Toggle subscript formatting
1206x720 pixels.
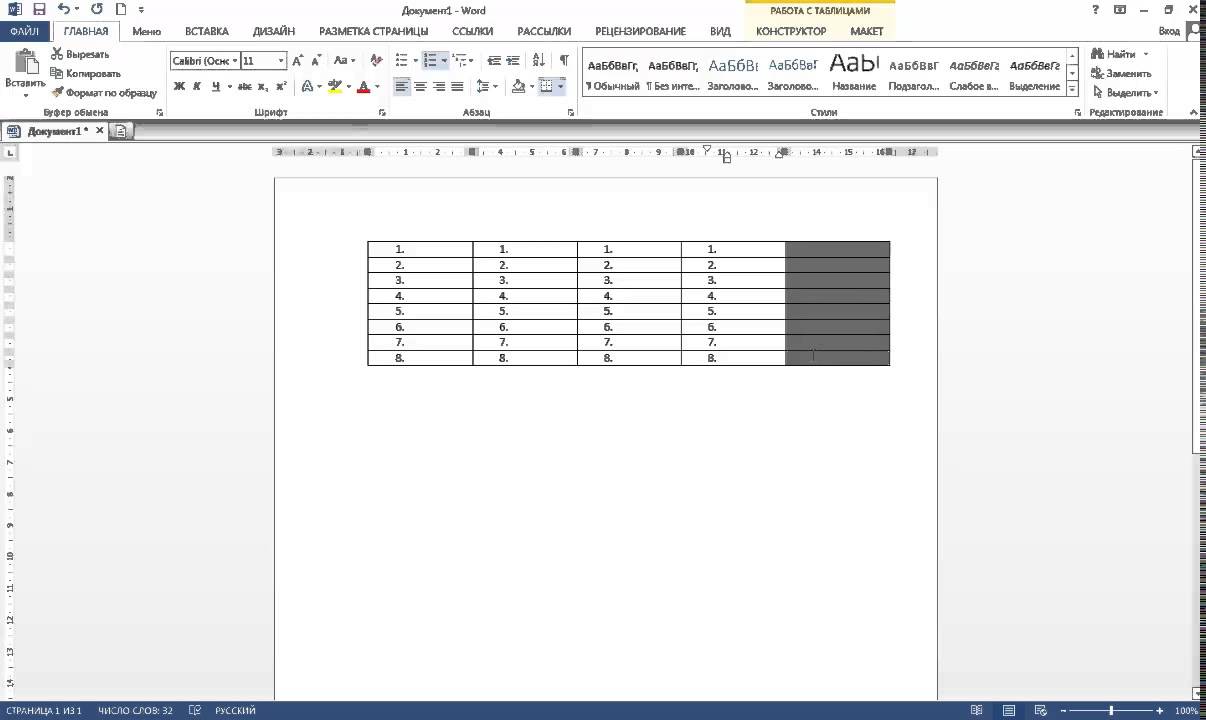264,87
